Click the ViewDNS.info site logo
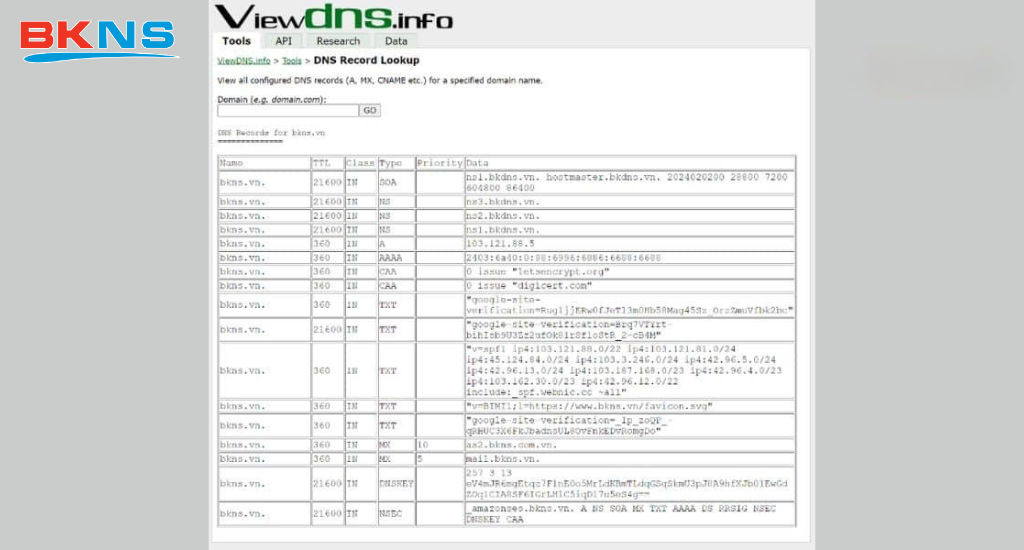The width and height of the screenshot is (1024, 550). 333,17
